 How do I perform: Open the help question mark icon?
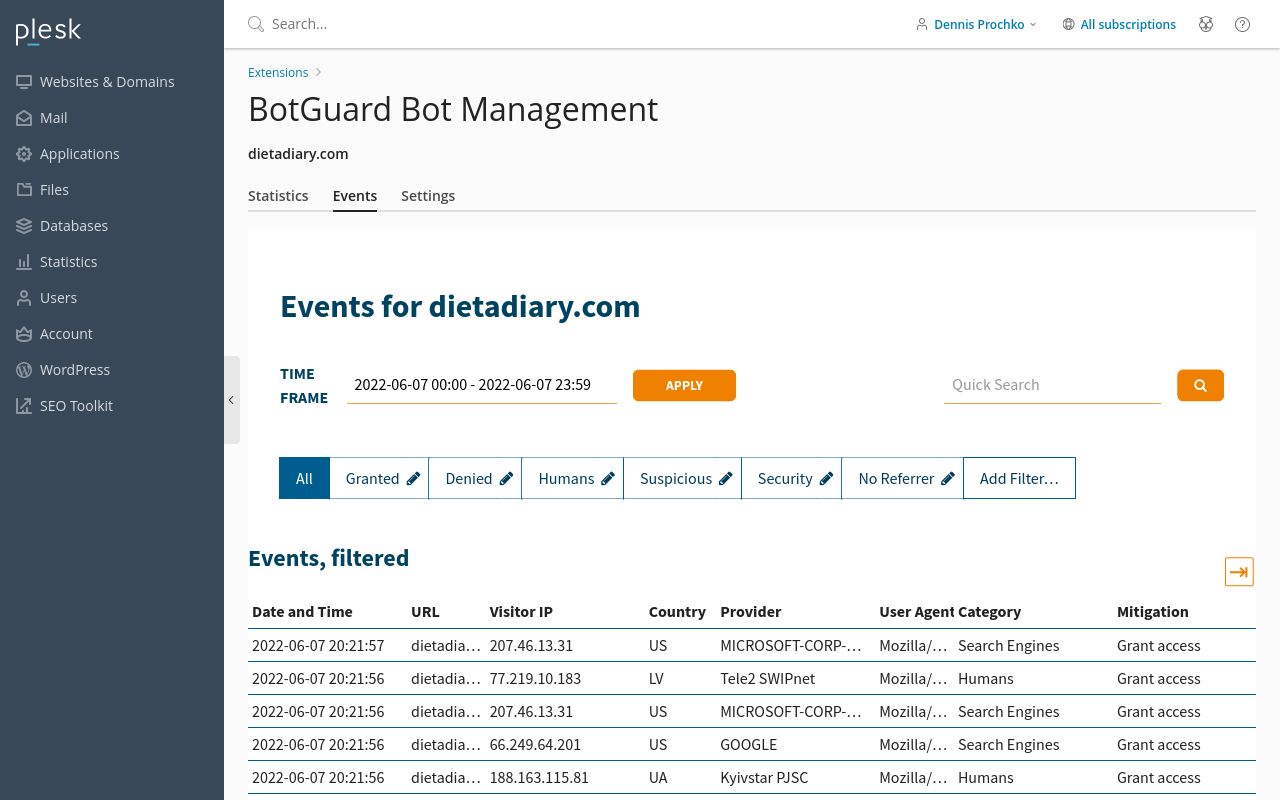pos(1242,24)
